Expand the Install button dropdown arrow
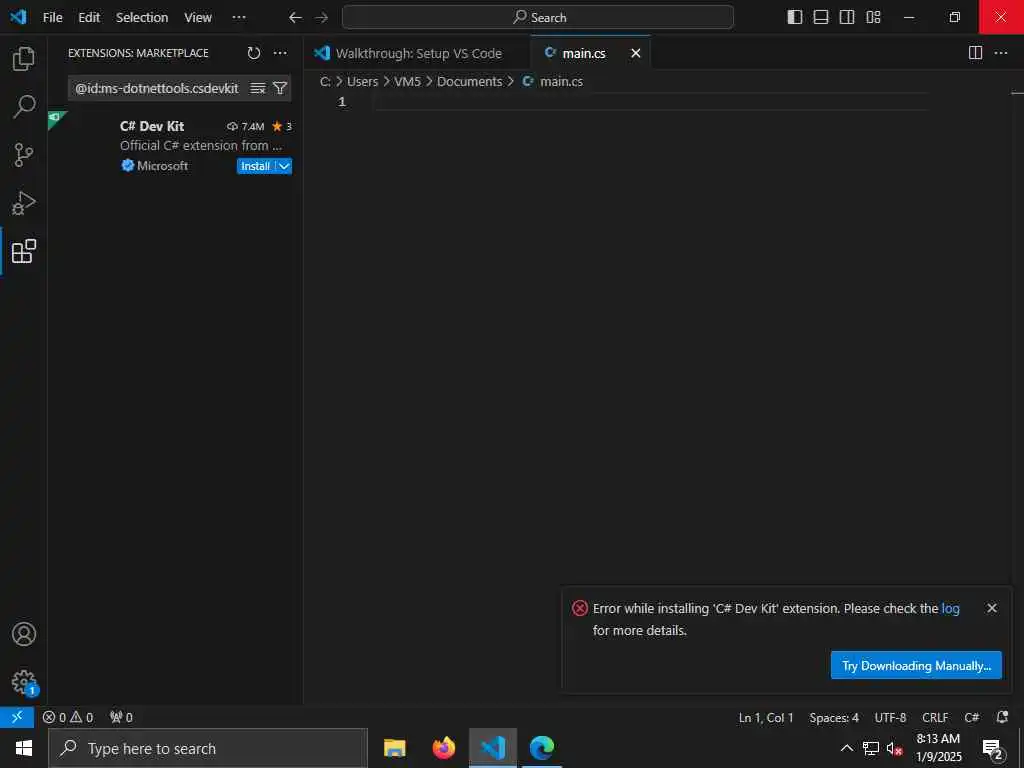 (284, 166)
